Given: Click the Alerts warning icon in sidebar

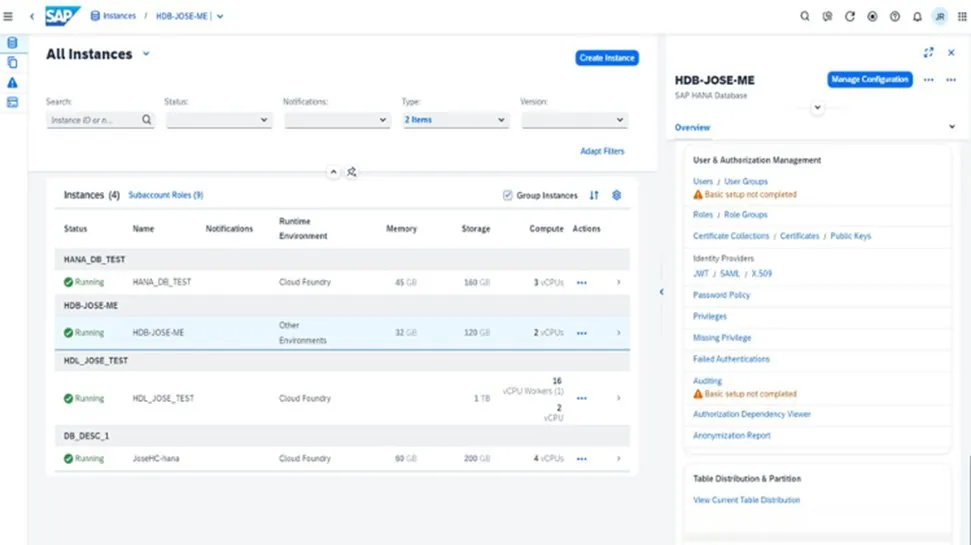Looking at the screenshot, I should click(x=12, y=82).
